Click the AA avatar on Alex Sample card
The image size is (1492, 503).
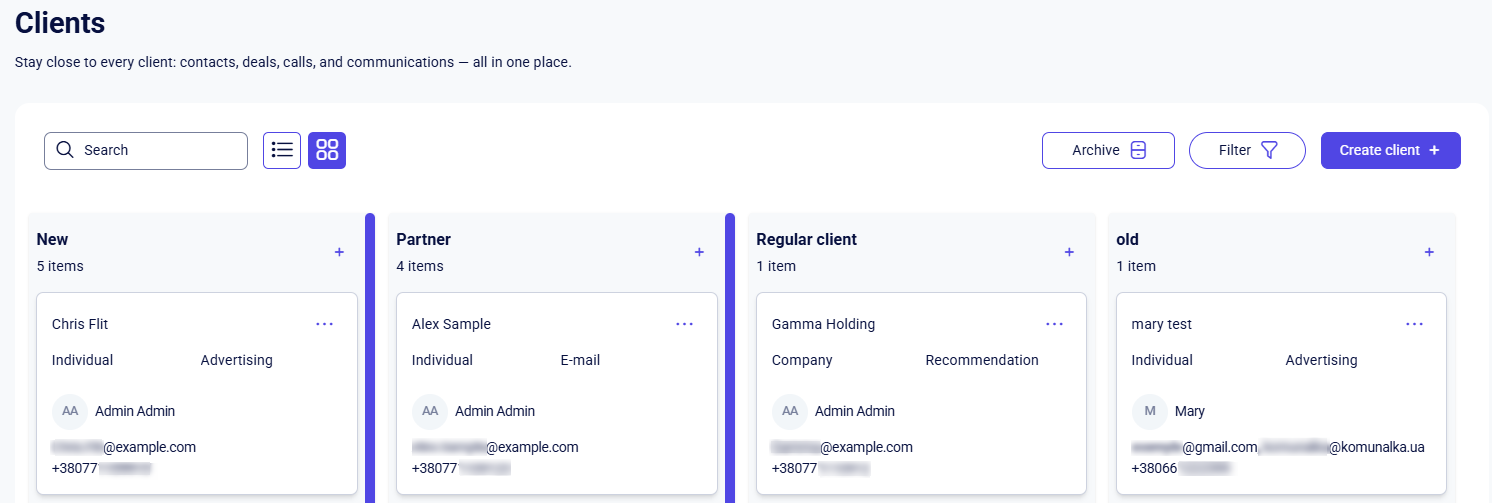(x=430, y=411)
